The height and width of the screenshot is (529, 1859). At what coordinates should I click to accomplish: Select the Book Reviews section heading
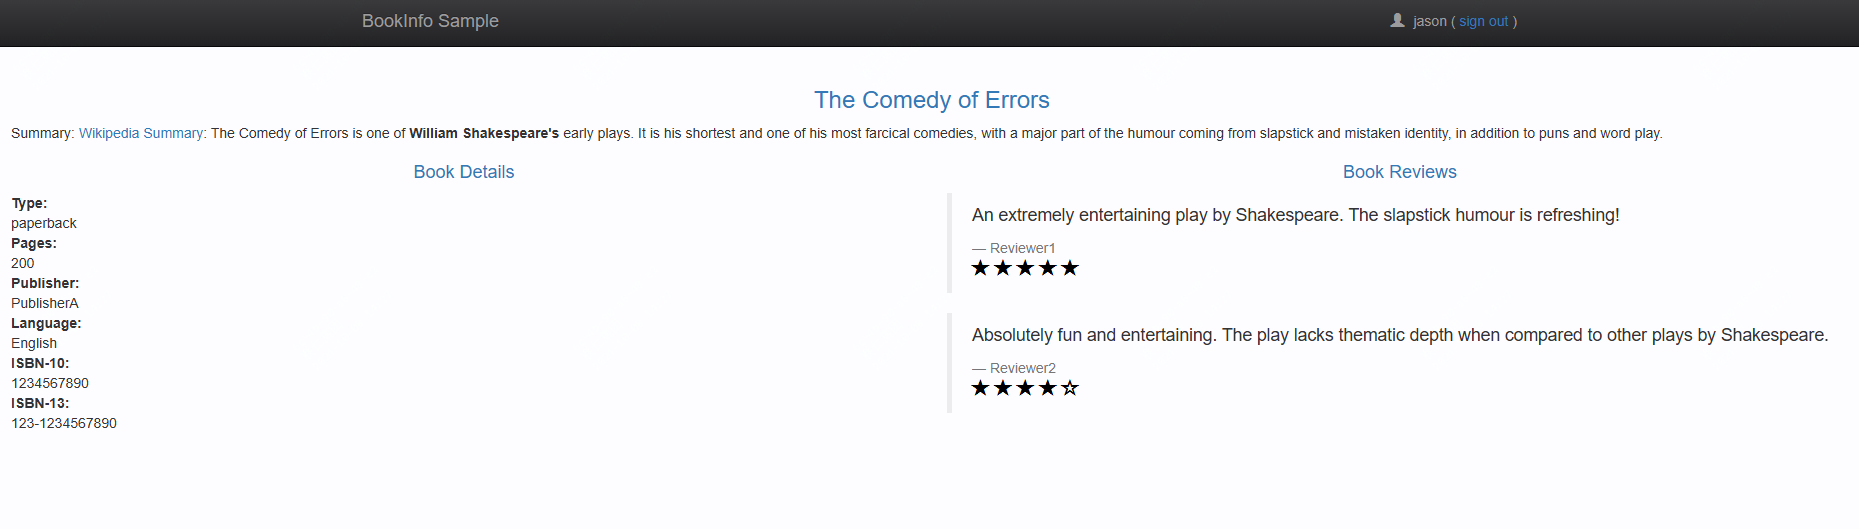[x=1399, y=172]
